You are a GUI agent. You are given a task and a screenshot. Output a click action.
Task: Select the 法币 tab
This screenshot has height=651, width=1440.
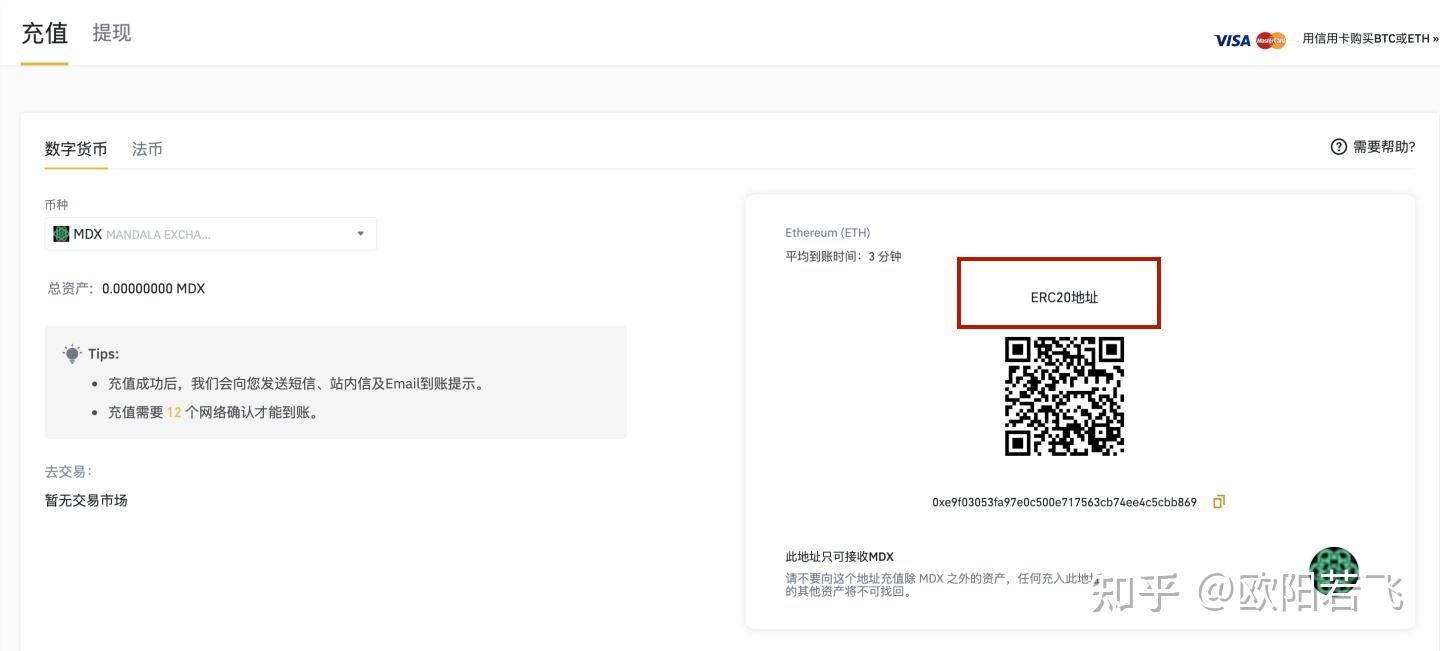click(146, 148)
